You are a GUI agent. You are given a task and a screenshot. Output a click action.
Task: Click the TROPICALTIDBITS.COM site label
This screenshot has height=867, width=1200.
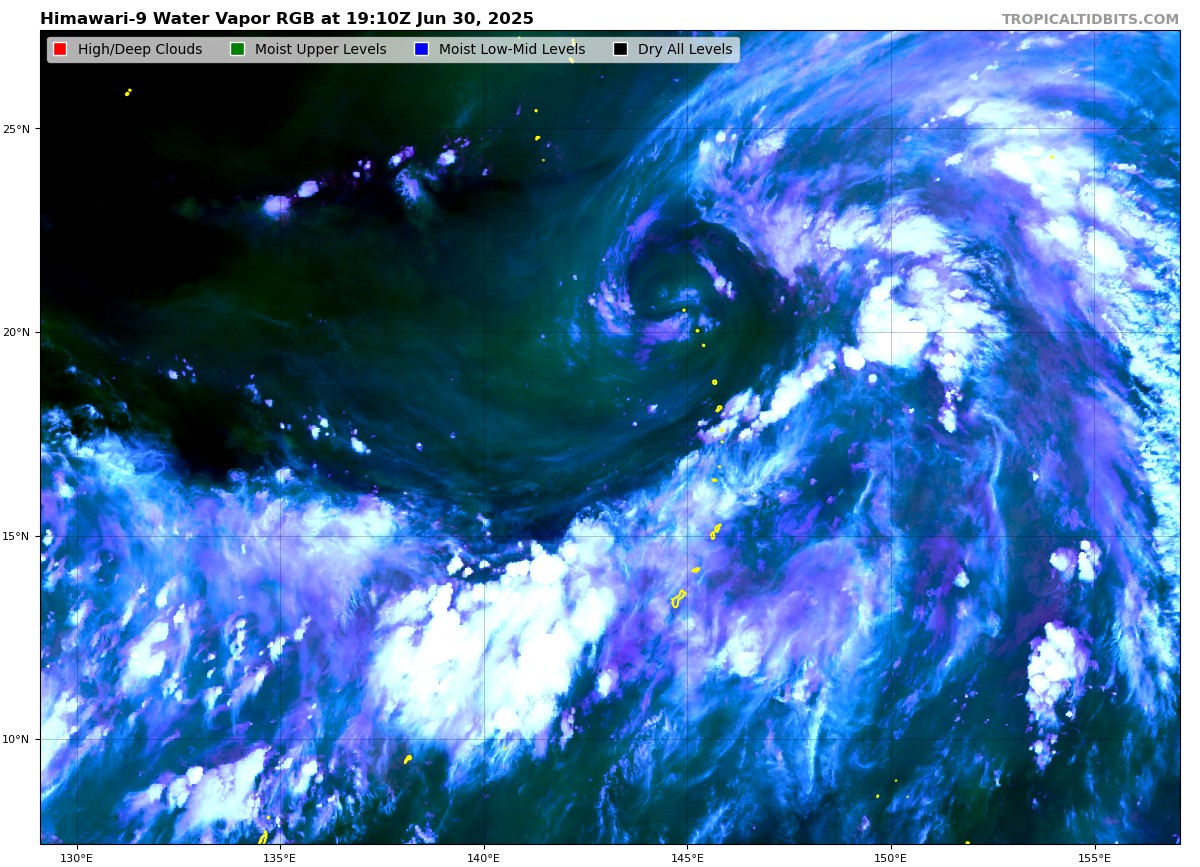click(1090, 19)
